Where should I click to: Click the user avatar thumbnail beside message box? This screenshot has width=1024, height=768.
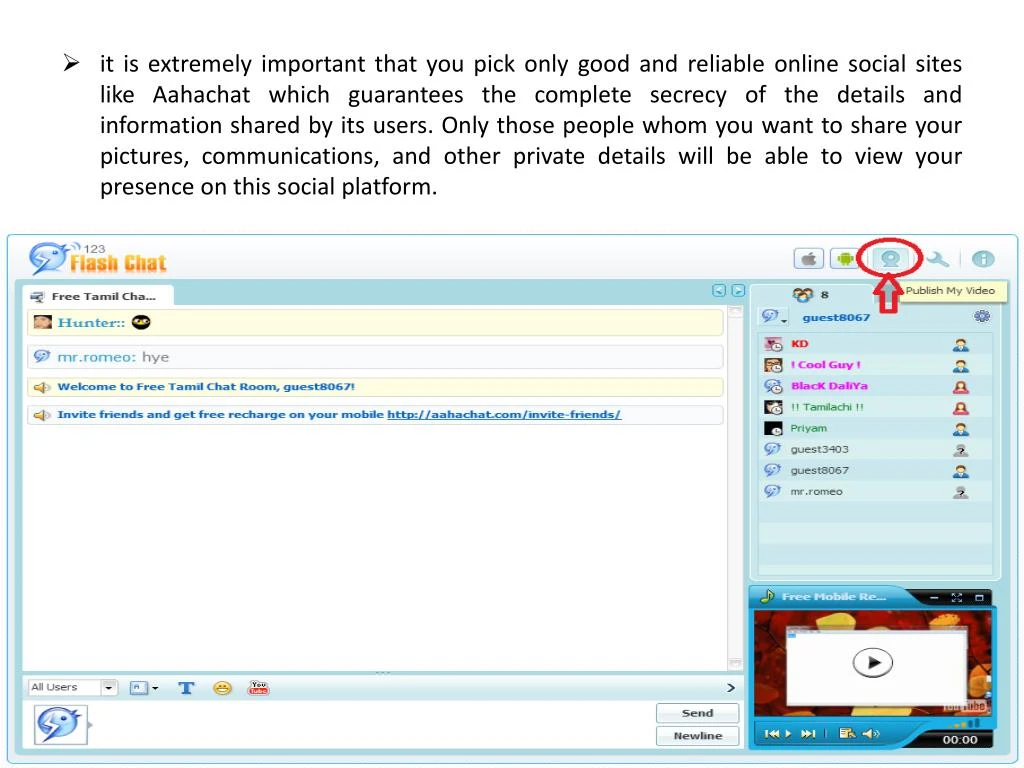point(60,724)
